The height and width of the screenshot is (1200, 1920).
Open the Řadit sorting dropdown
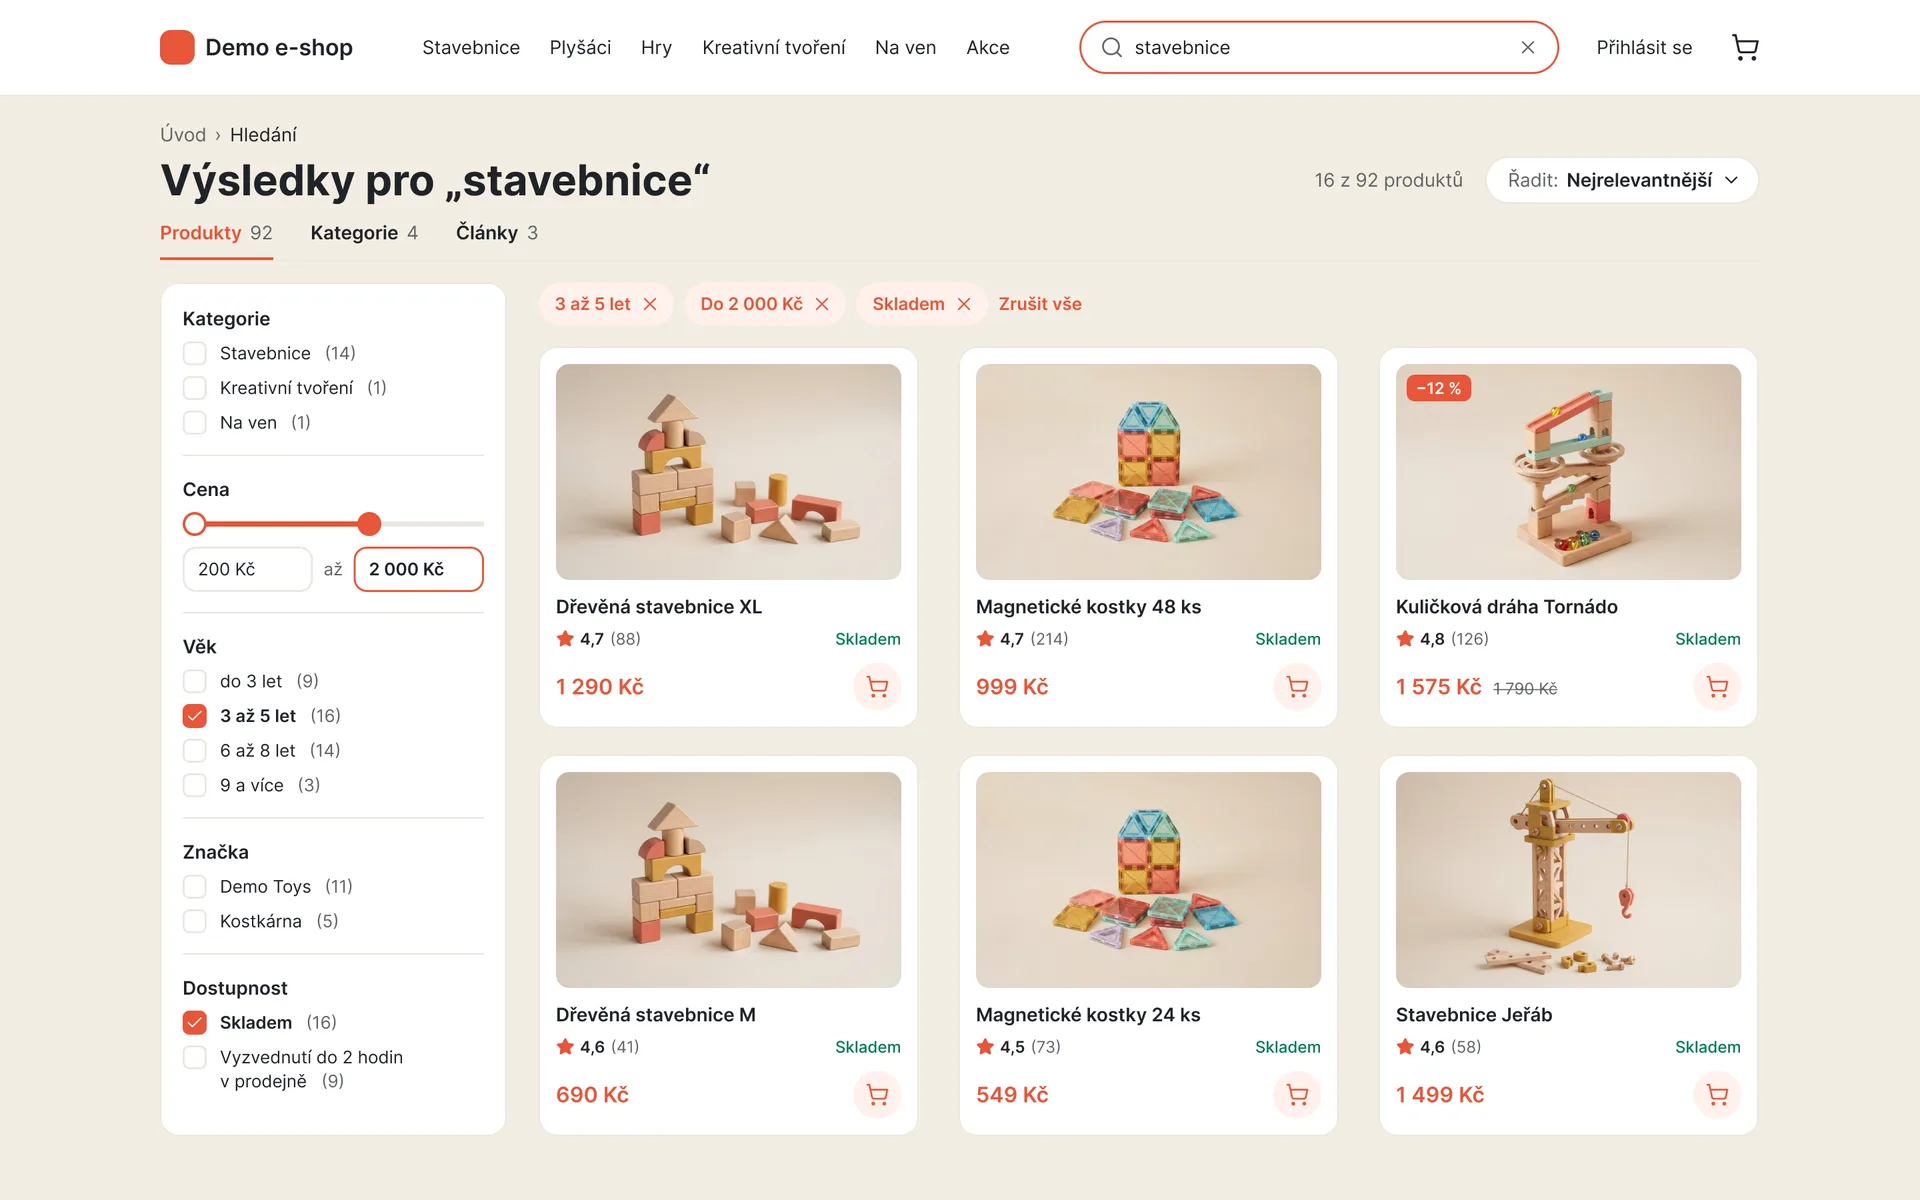point(1622,180)
